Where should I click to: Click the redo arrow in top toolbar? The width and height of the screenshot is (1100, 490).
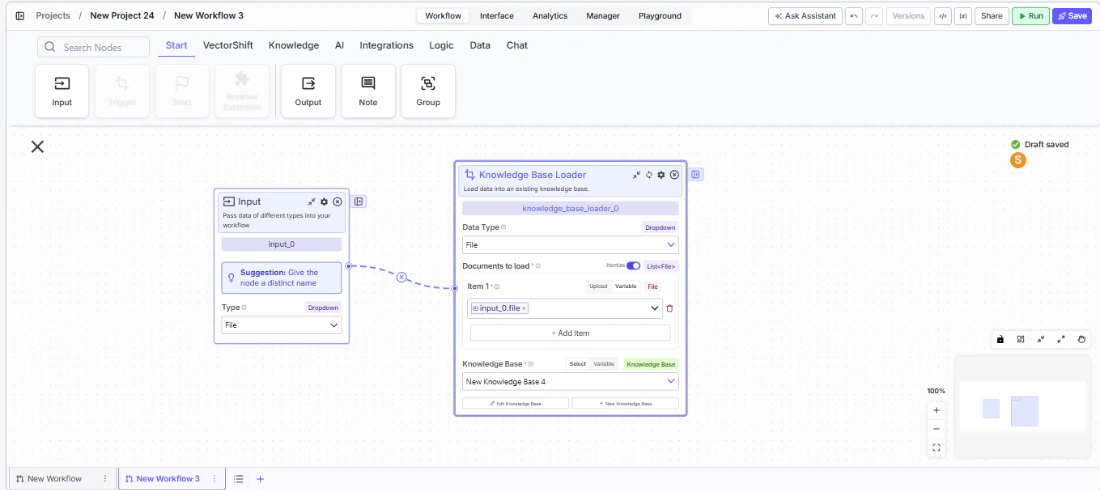click(x=874, y=16)
